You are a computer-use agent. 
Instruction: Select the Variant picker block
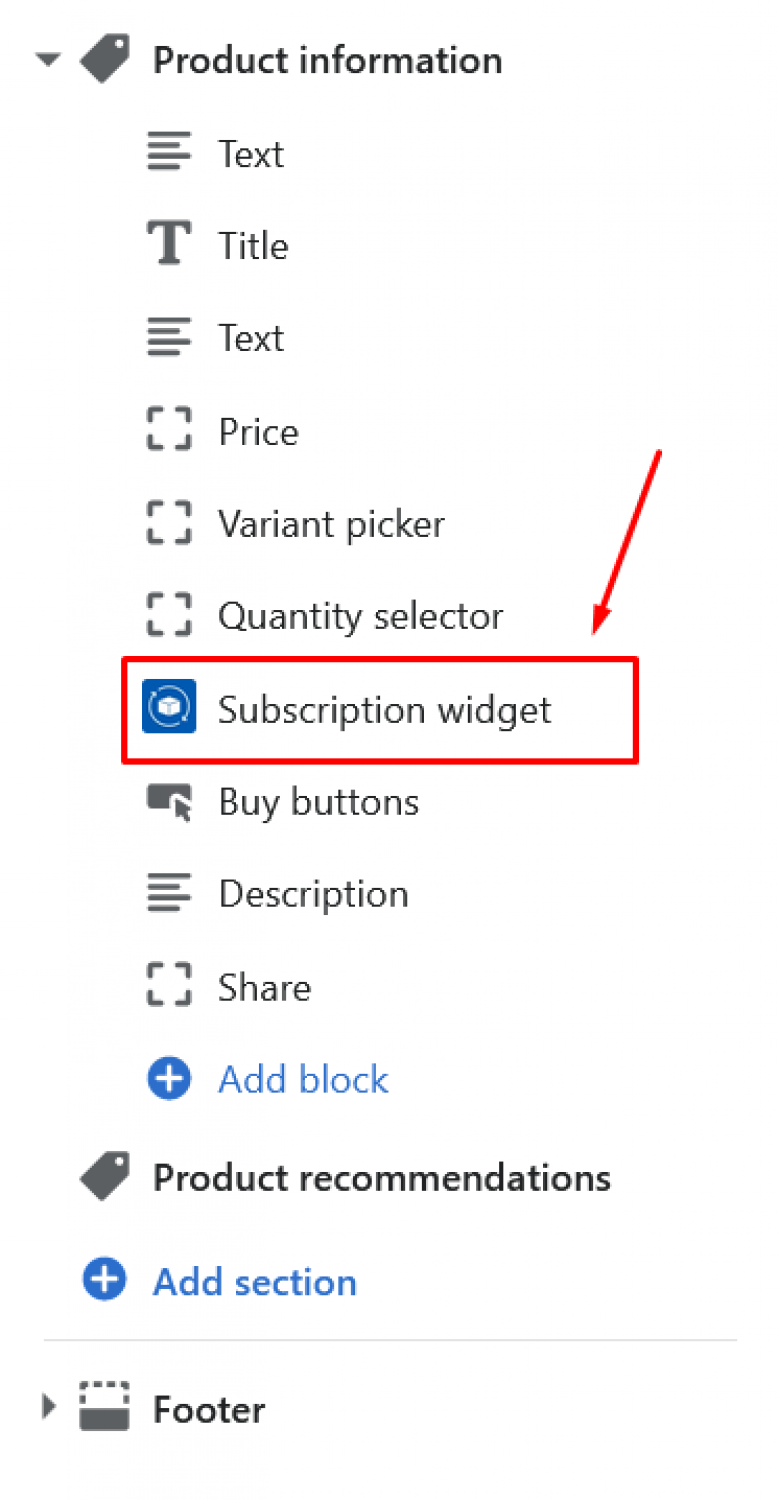point(296,524)
